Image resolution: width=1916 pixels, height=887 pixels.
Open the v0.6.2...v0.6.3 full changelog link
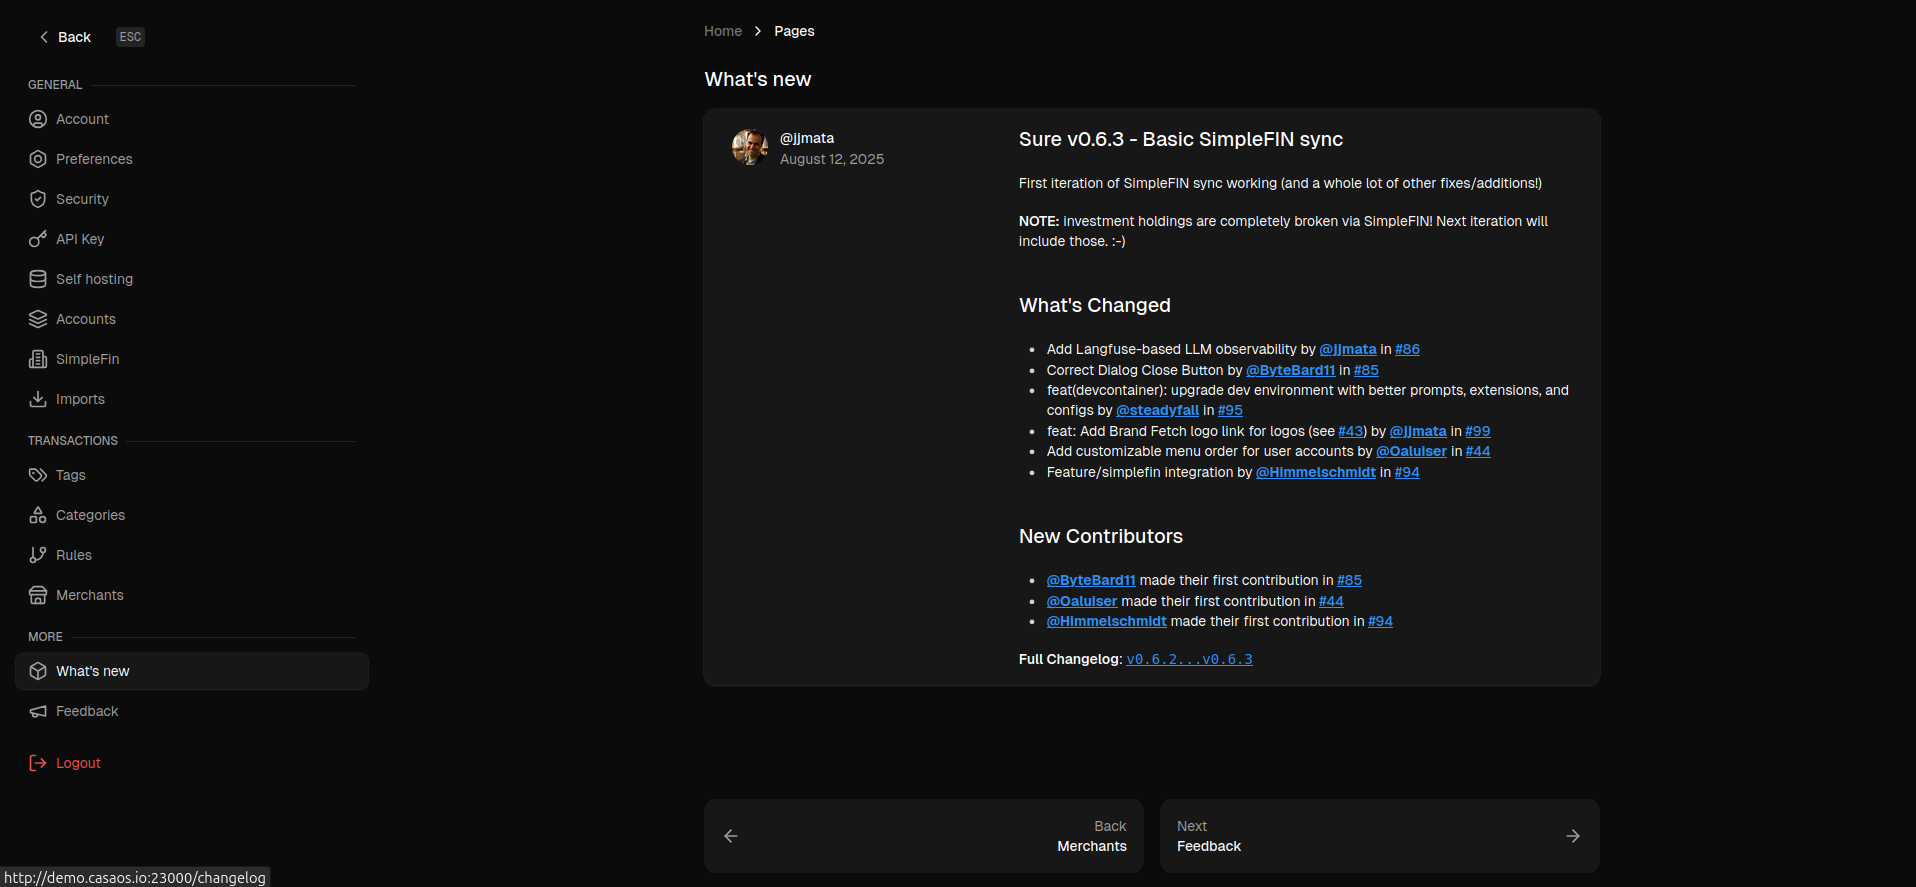coord(1189,659)
